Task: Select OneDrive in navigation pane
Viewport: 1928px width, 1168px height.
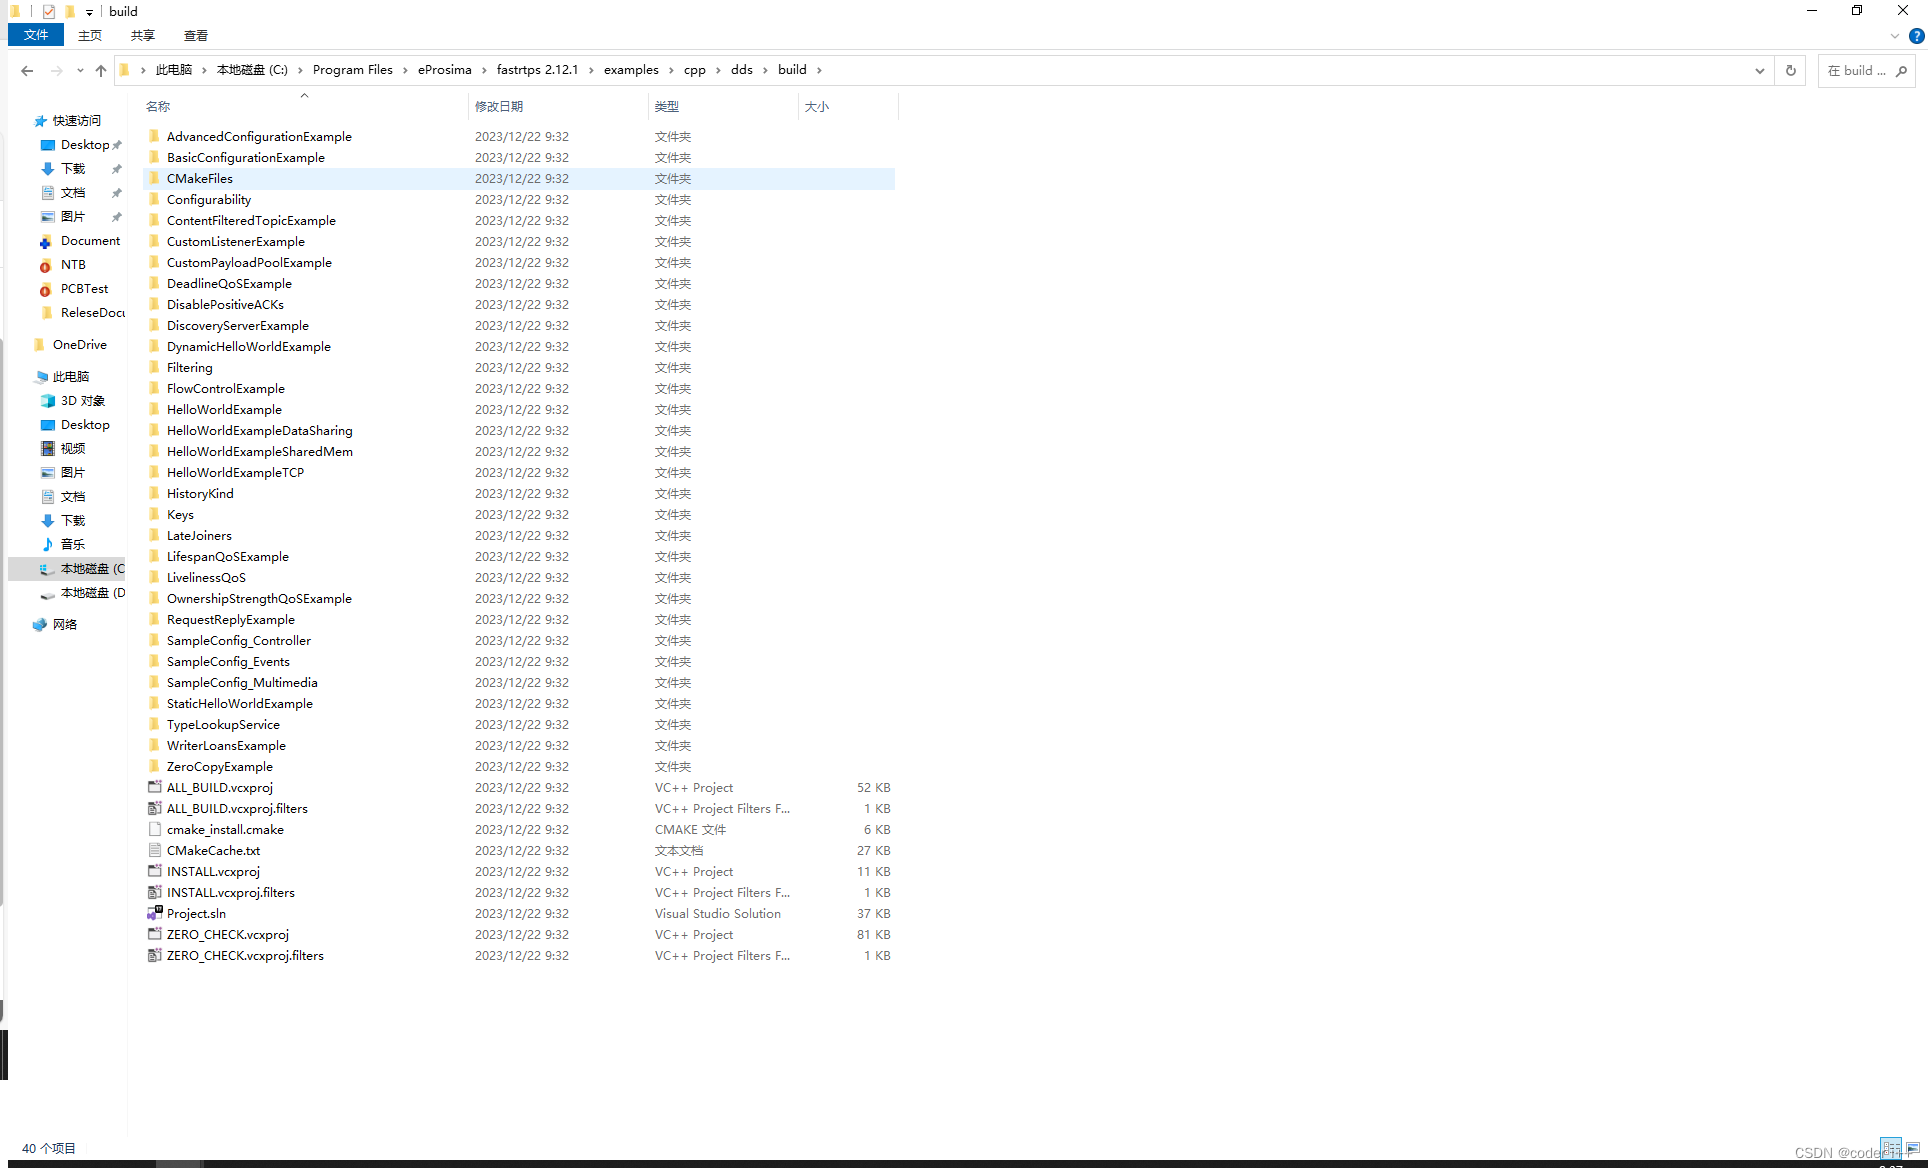Action: (79, 345)
